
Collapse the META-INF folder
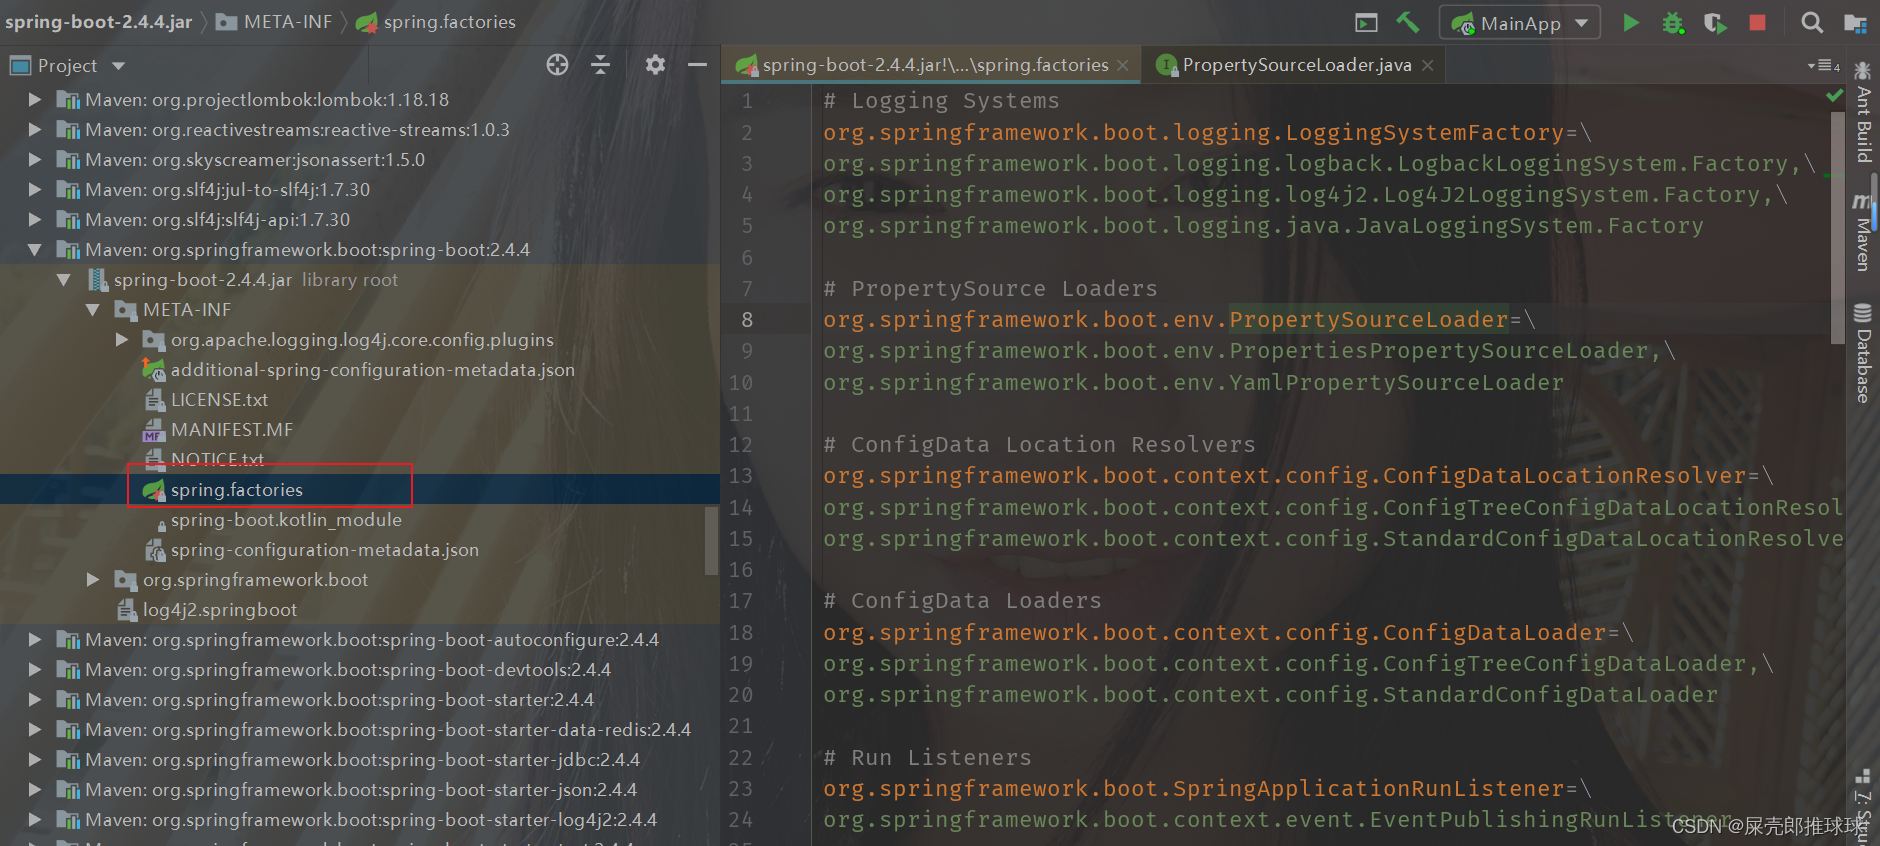93,310
